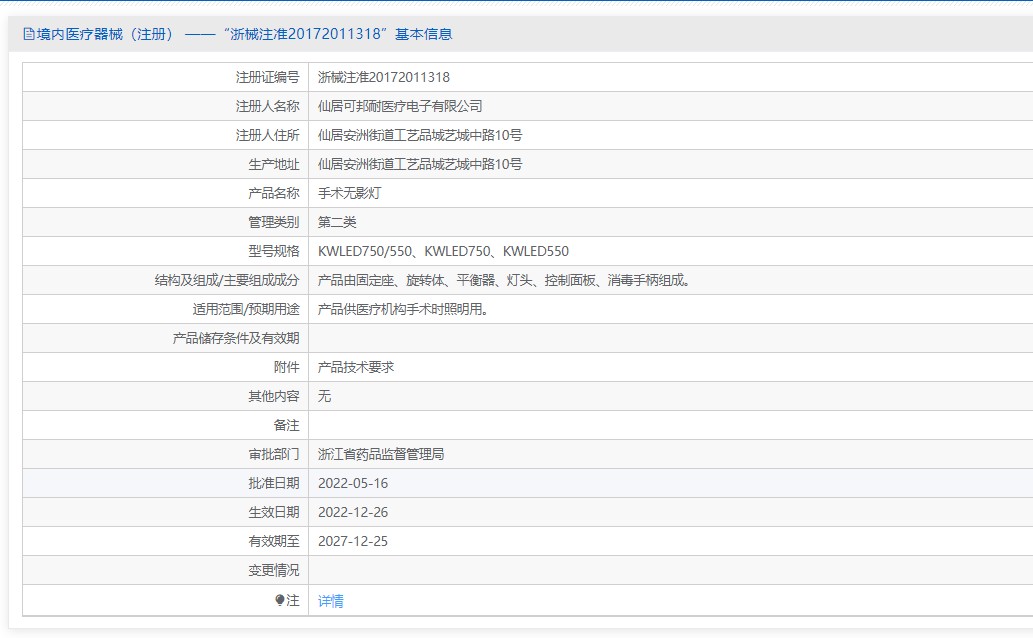Click the 生产地址 label
Screen dimensions: 1033x638
tap(273, 164)
